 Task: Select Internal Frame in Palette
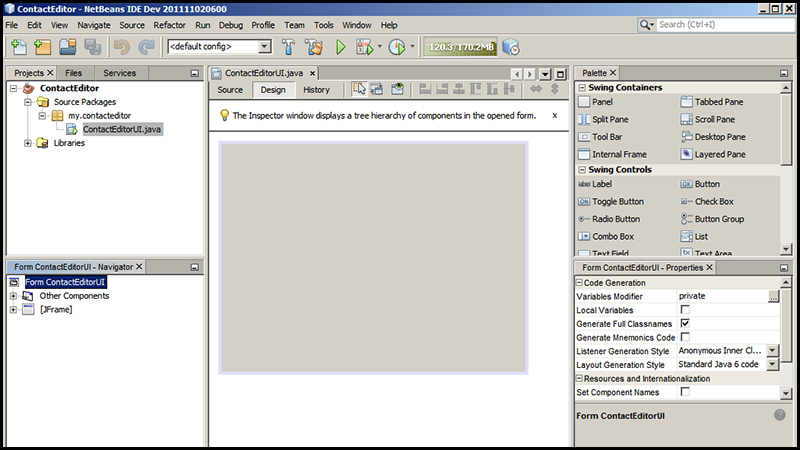tap(612, 154)
